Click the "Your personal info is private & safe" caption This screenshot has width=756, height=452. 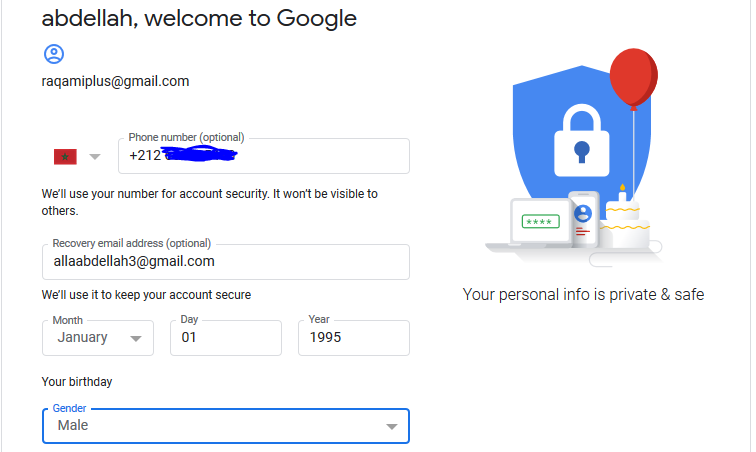[583, 294]
